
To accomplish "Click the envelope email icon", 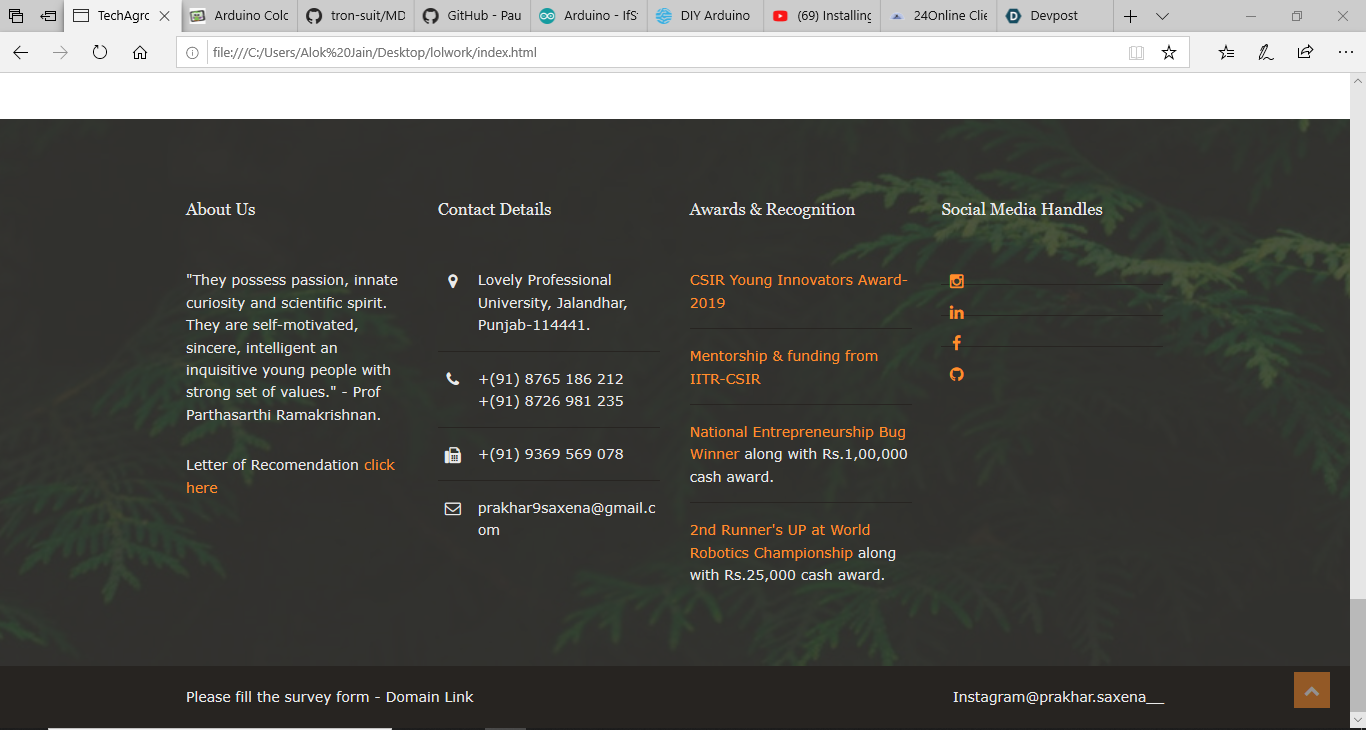I will [452, 509].
